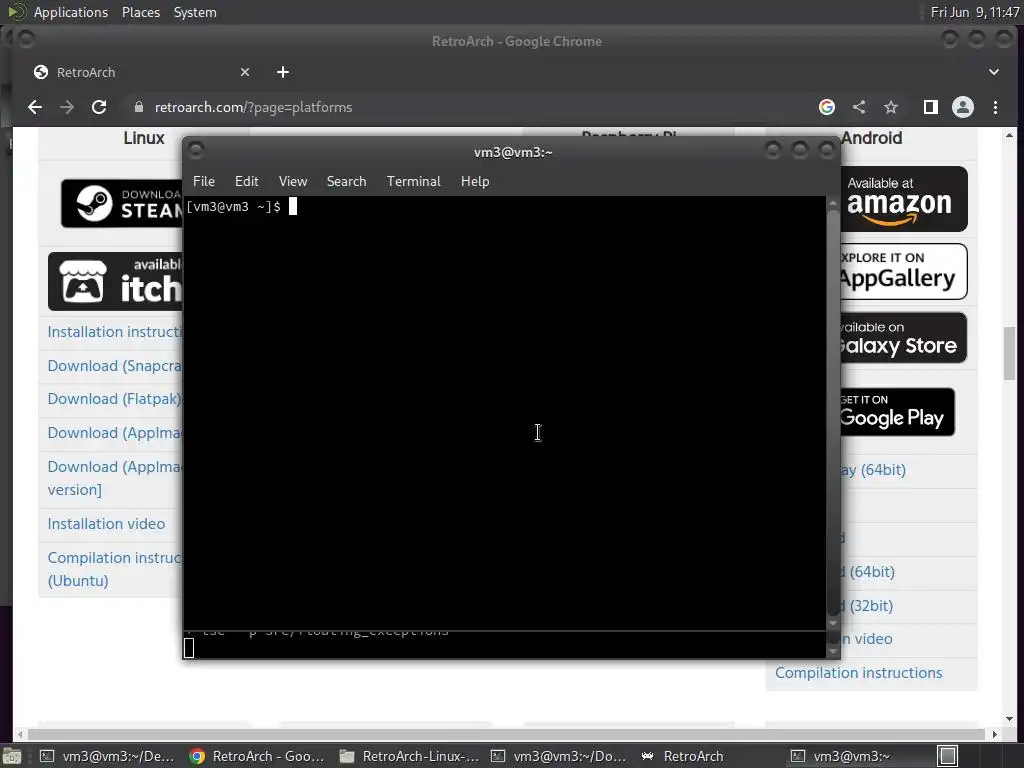Switch to RetroArch-Linux file manager taskbar item
The width and height of the screenshot is (1024, 768).
[409, 756]
